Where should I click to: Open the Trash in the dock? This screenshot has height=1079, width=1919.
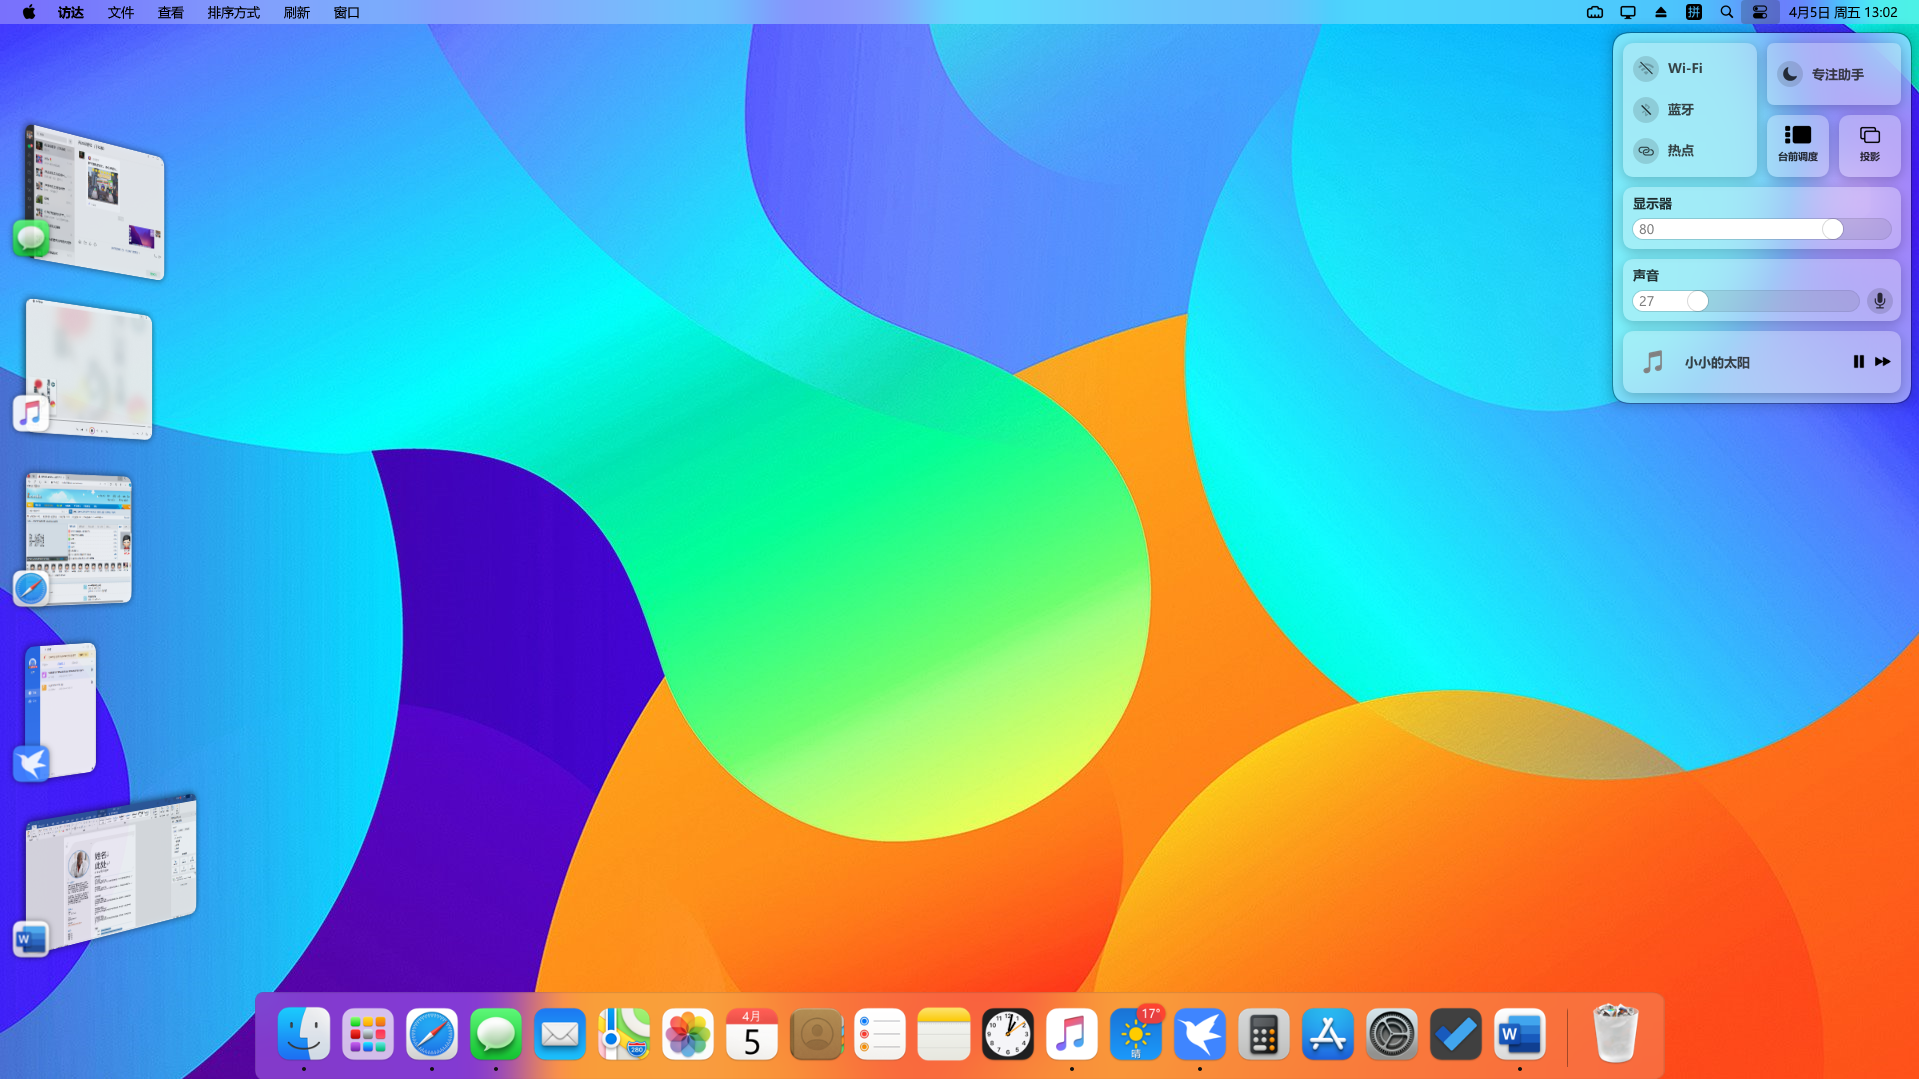click(1614, 1034)
